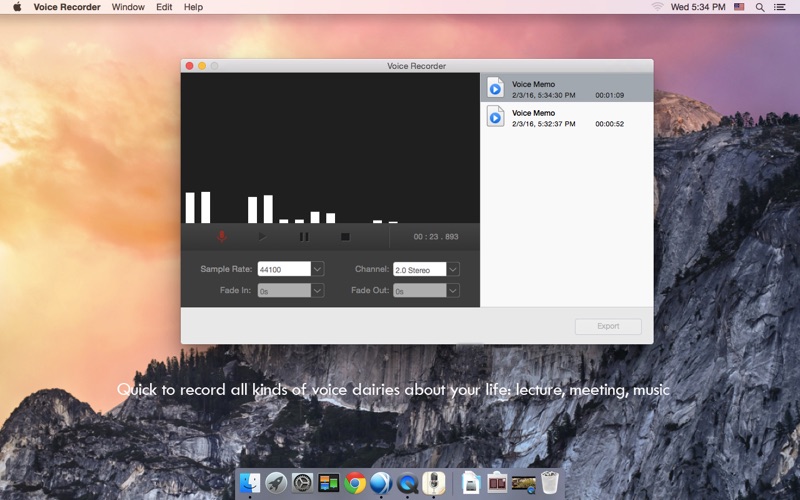Viewport: 800px width, 500px height.
Task: Expand the Channel dropdown
Action: click(453, 269)
